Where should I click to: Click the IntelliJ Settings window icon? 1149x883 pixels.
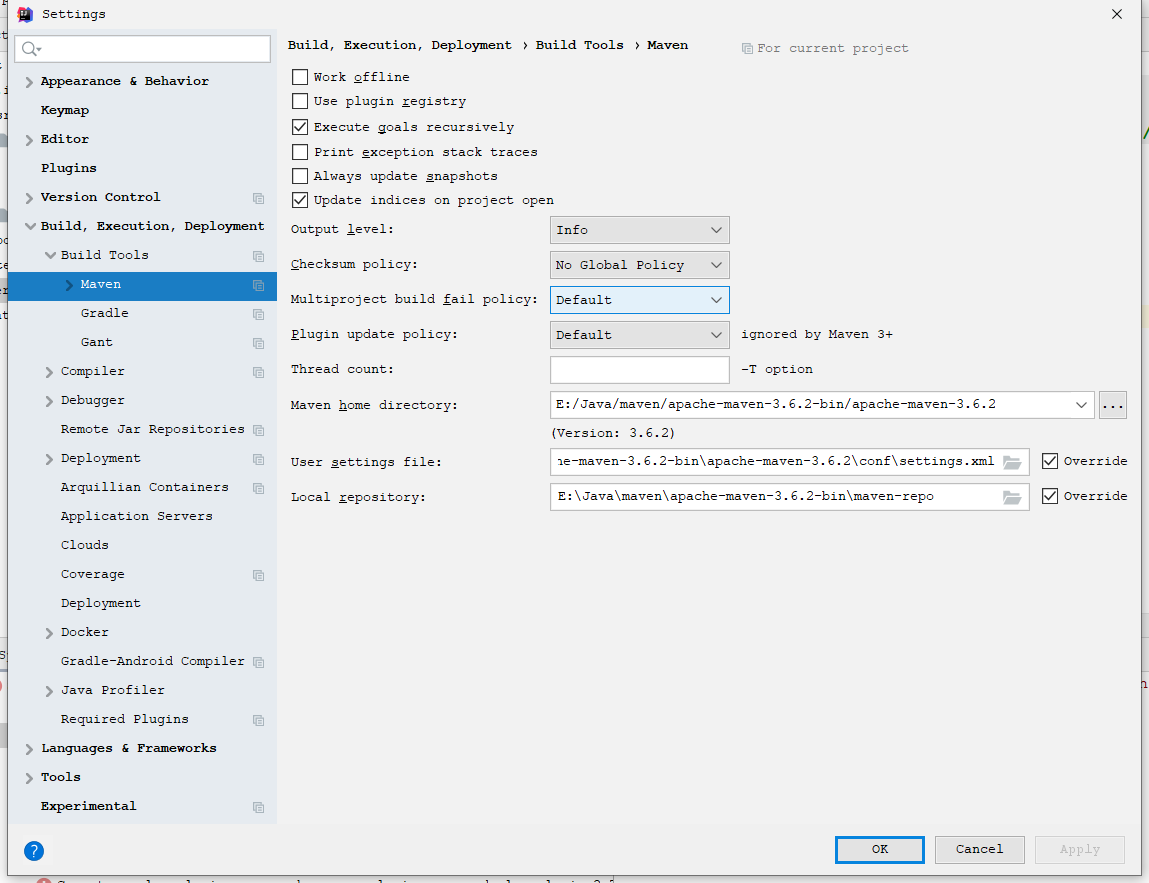click(x=25, y=14)
